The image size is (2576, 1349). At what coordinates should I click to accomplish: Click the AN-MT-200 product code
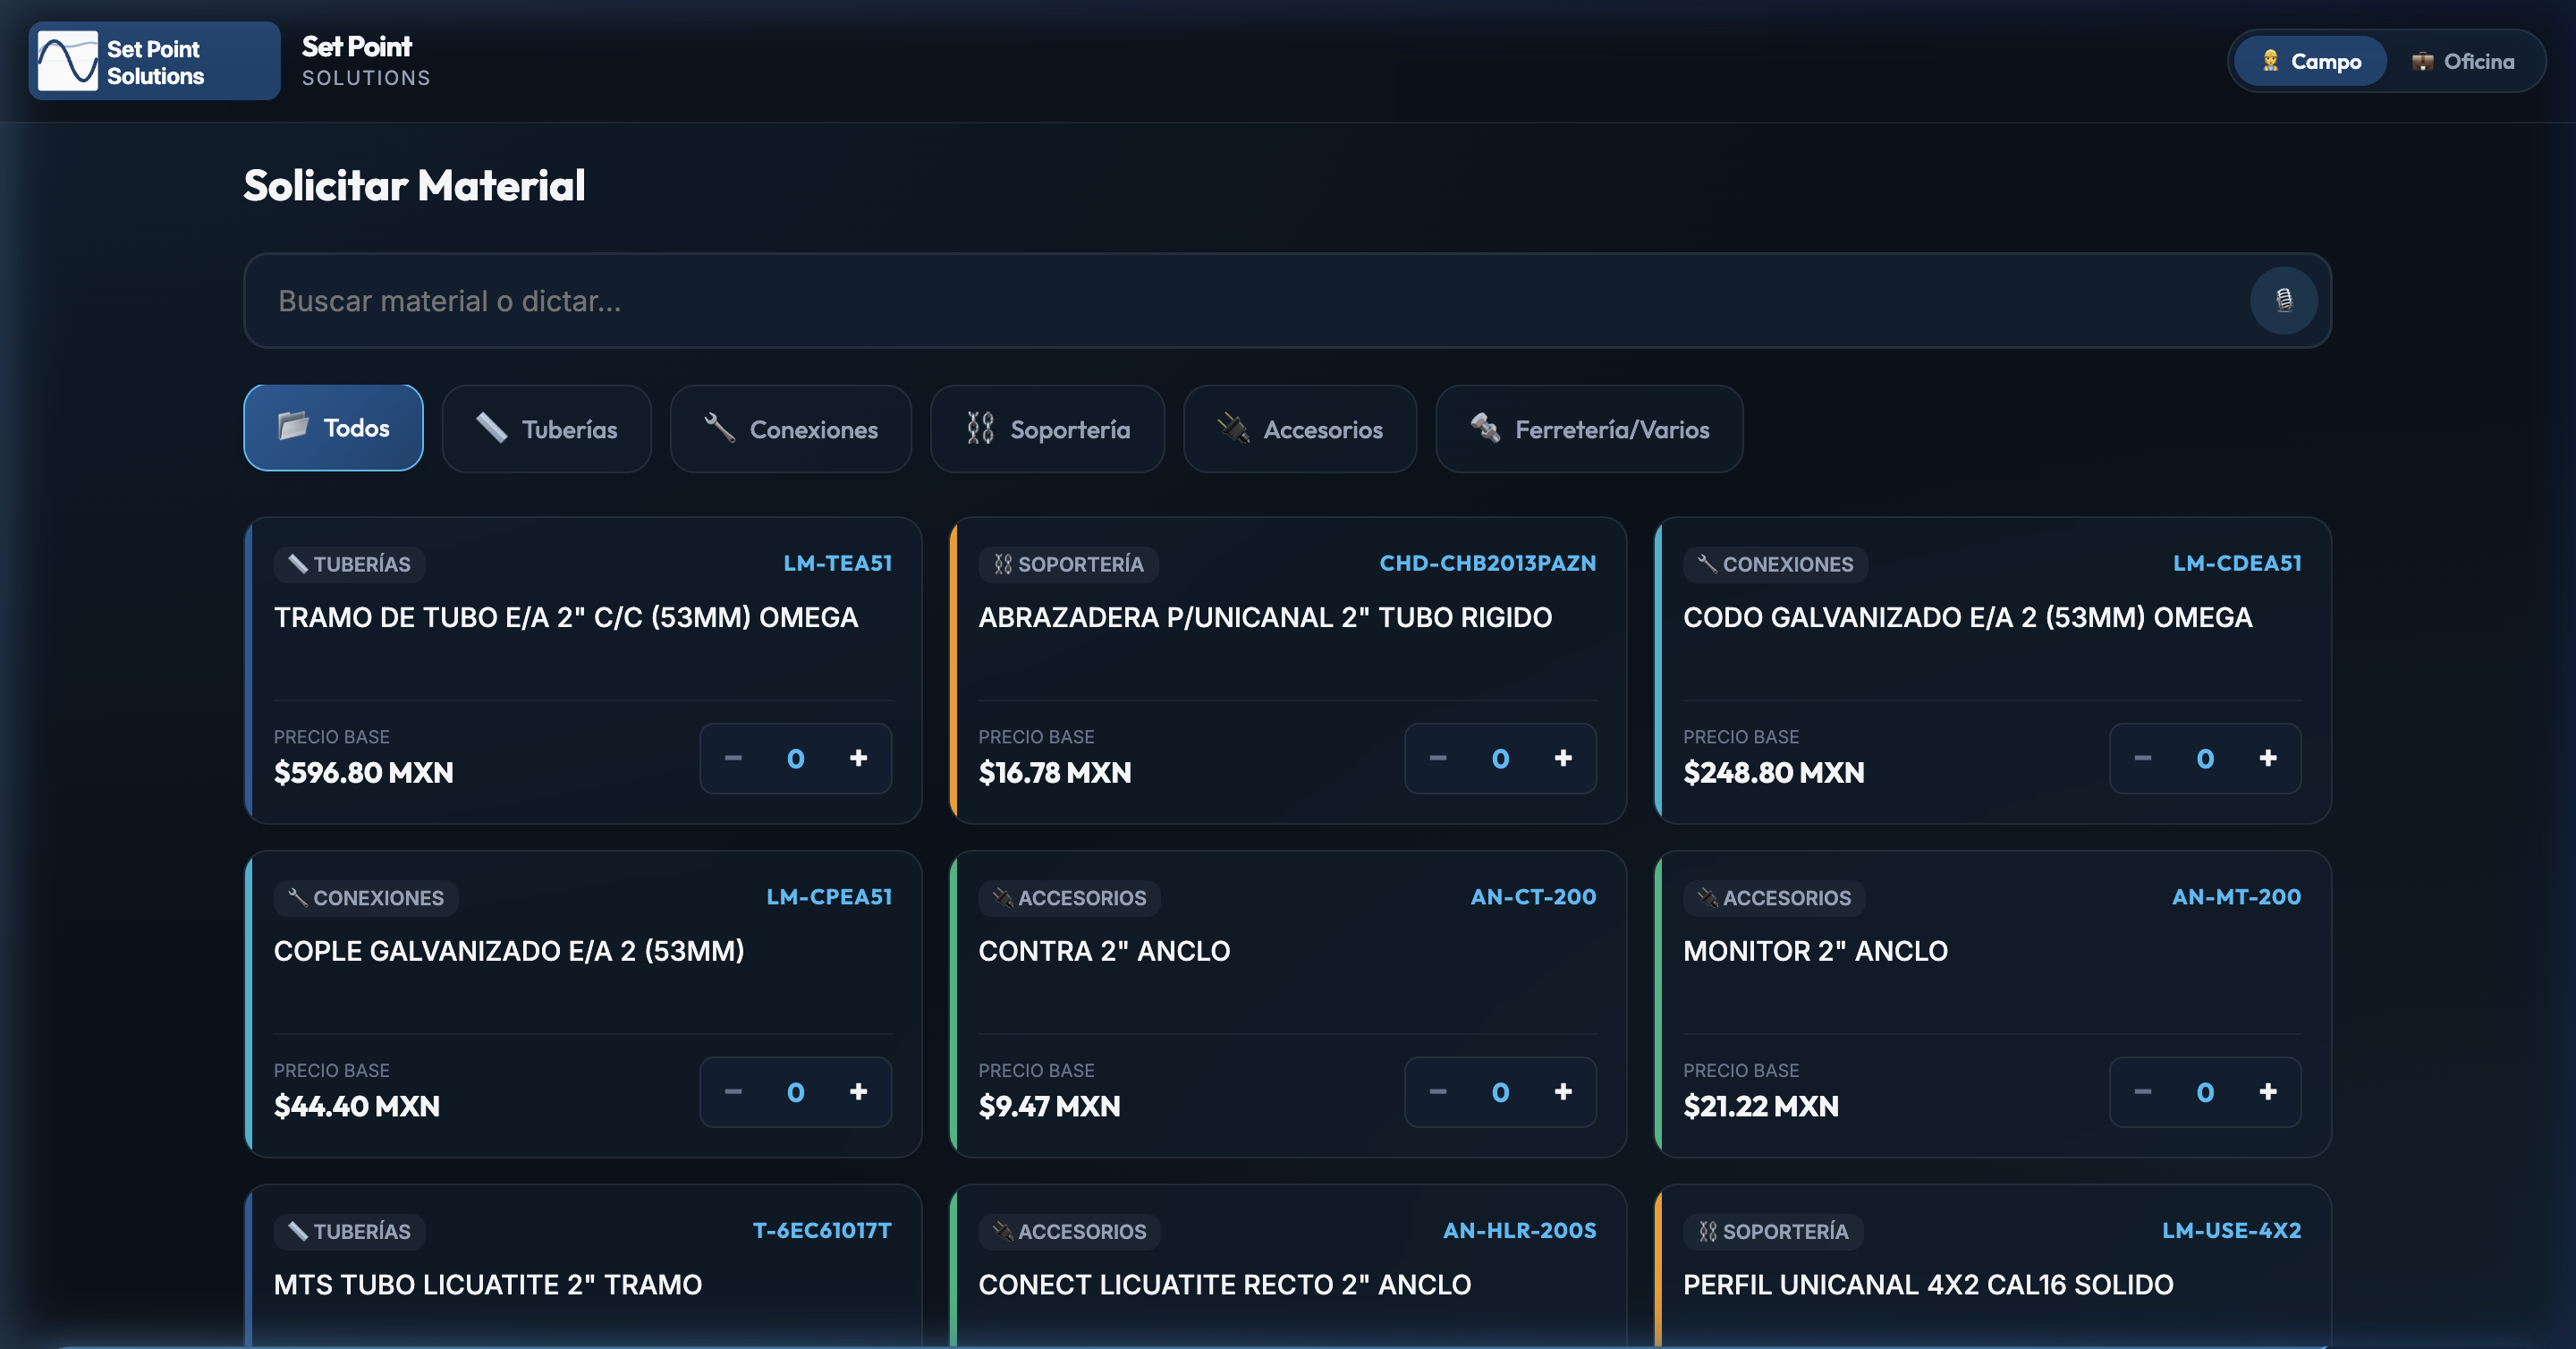(2236, 897)
